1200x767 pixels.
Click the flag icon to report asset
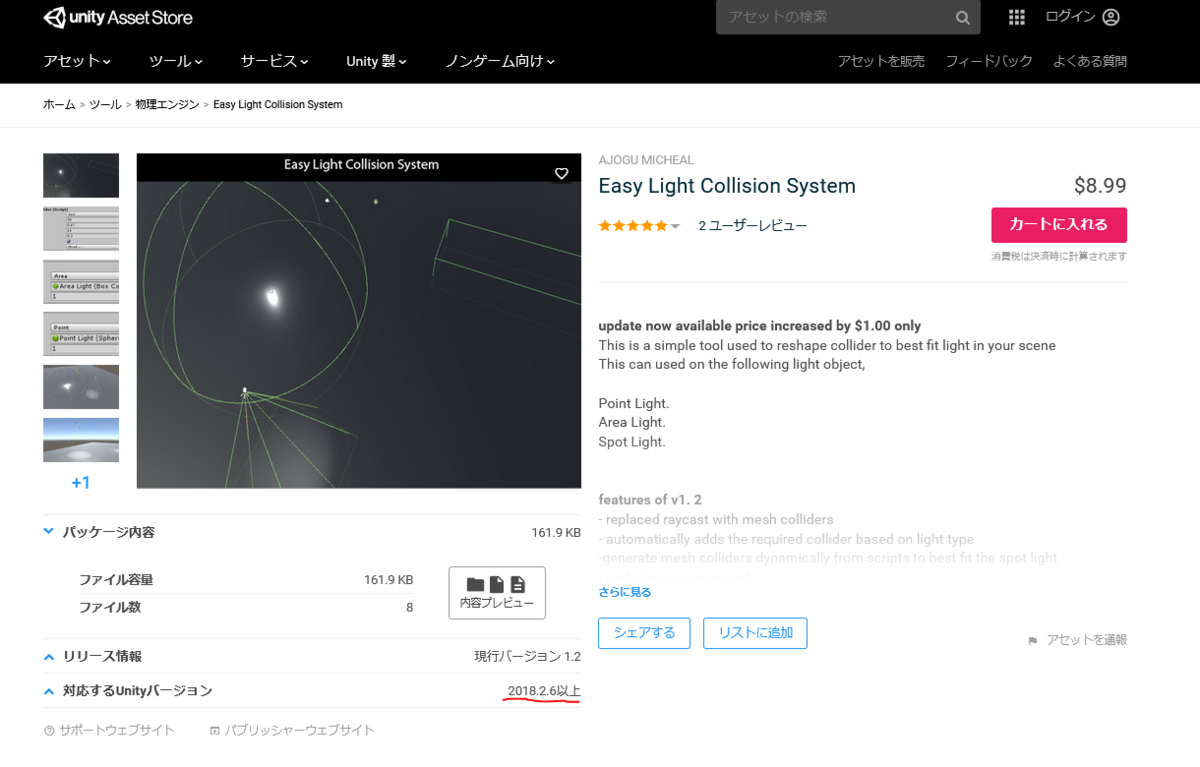(1033, 641)
